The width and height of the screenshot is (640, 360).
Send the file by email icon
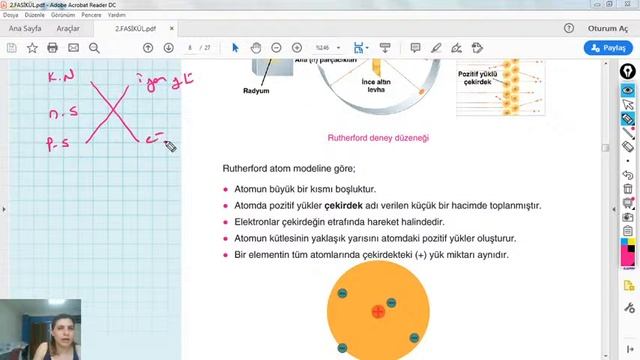pos(73,48)
